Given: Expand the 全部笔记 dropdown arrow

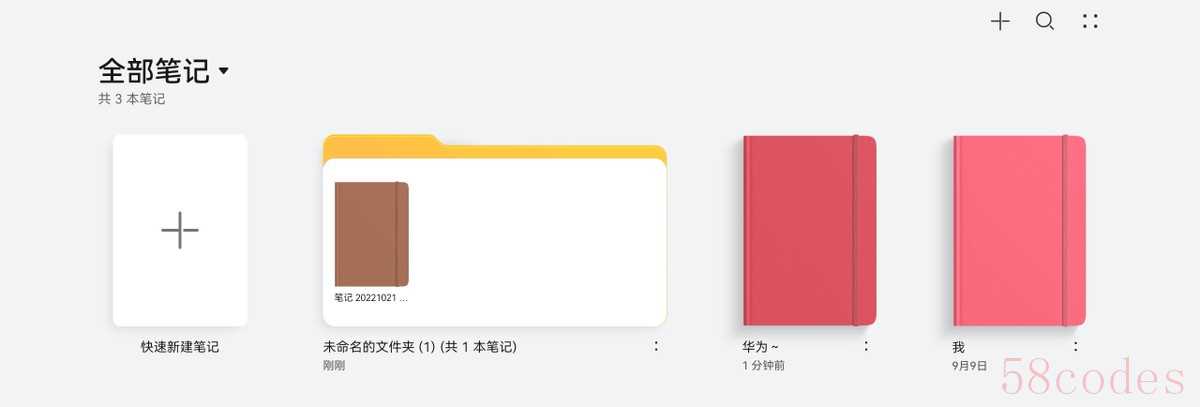Looking at the screenshot, I should click(x=223, y=71).
